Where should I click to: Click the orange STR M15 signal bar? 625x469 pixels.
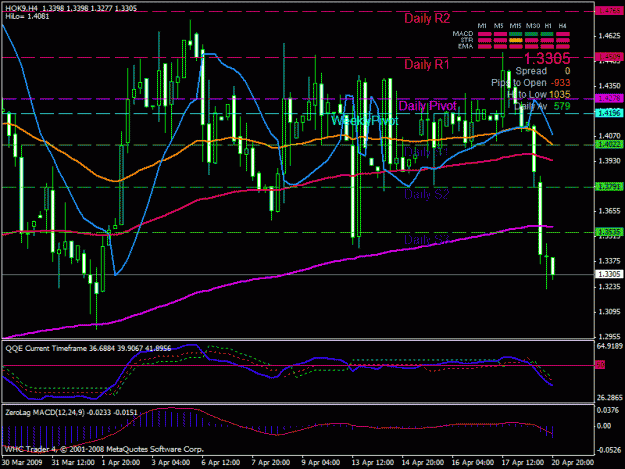pyautogui.click(x=516, y=40)
